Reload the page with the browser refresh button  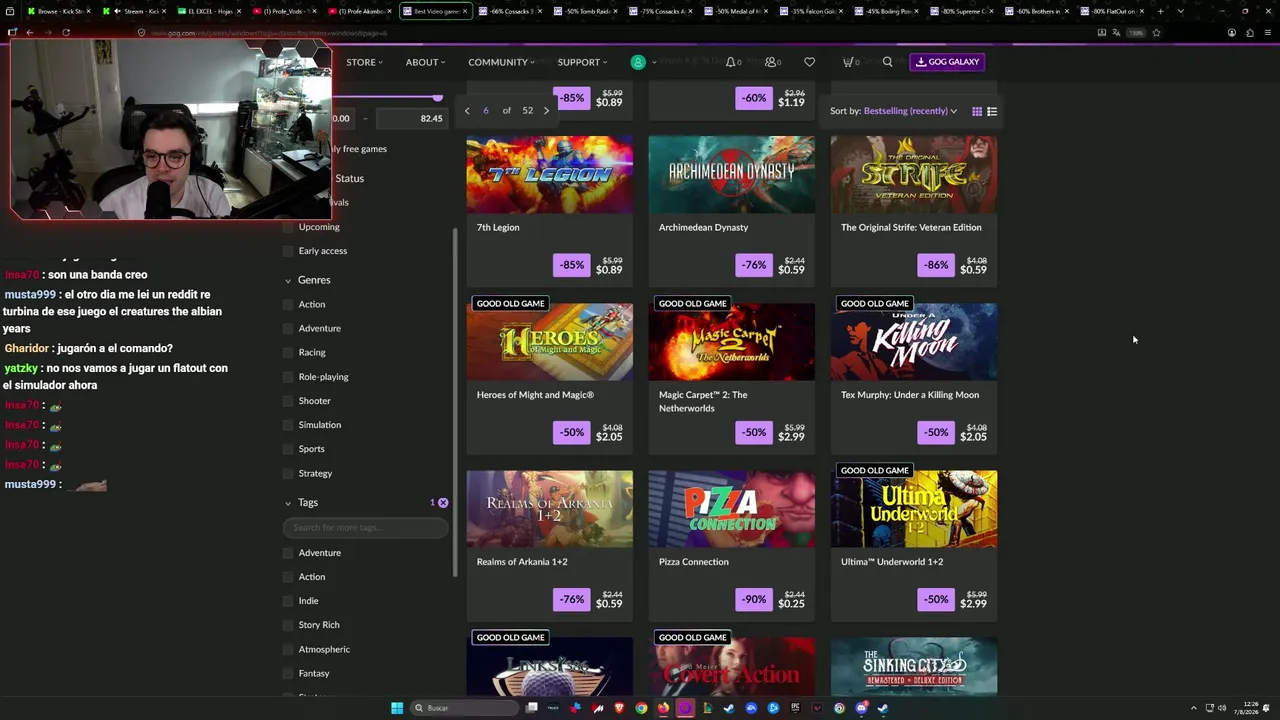[x=66, y=32]
